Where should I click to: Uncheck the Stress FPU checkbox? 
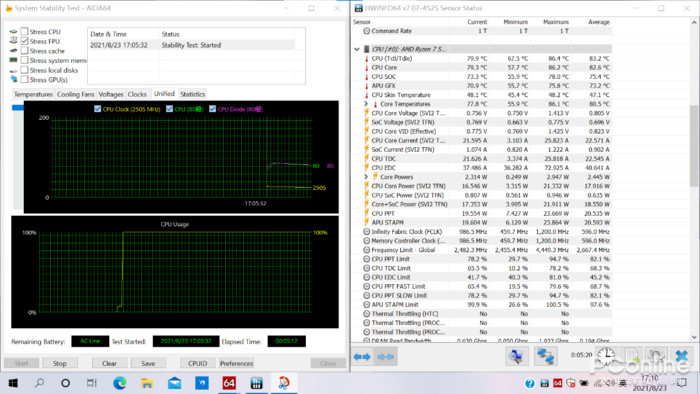pyautogui.click(x=25, y=41)
